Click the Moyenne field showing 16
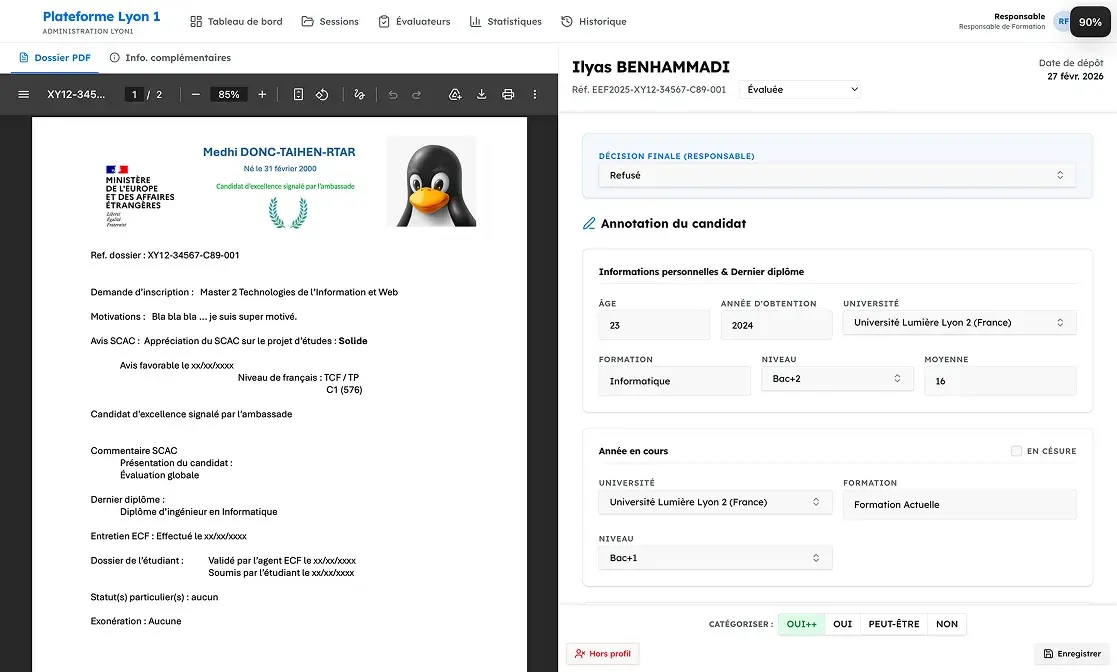 1000,381
